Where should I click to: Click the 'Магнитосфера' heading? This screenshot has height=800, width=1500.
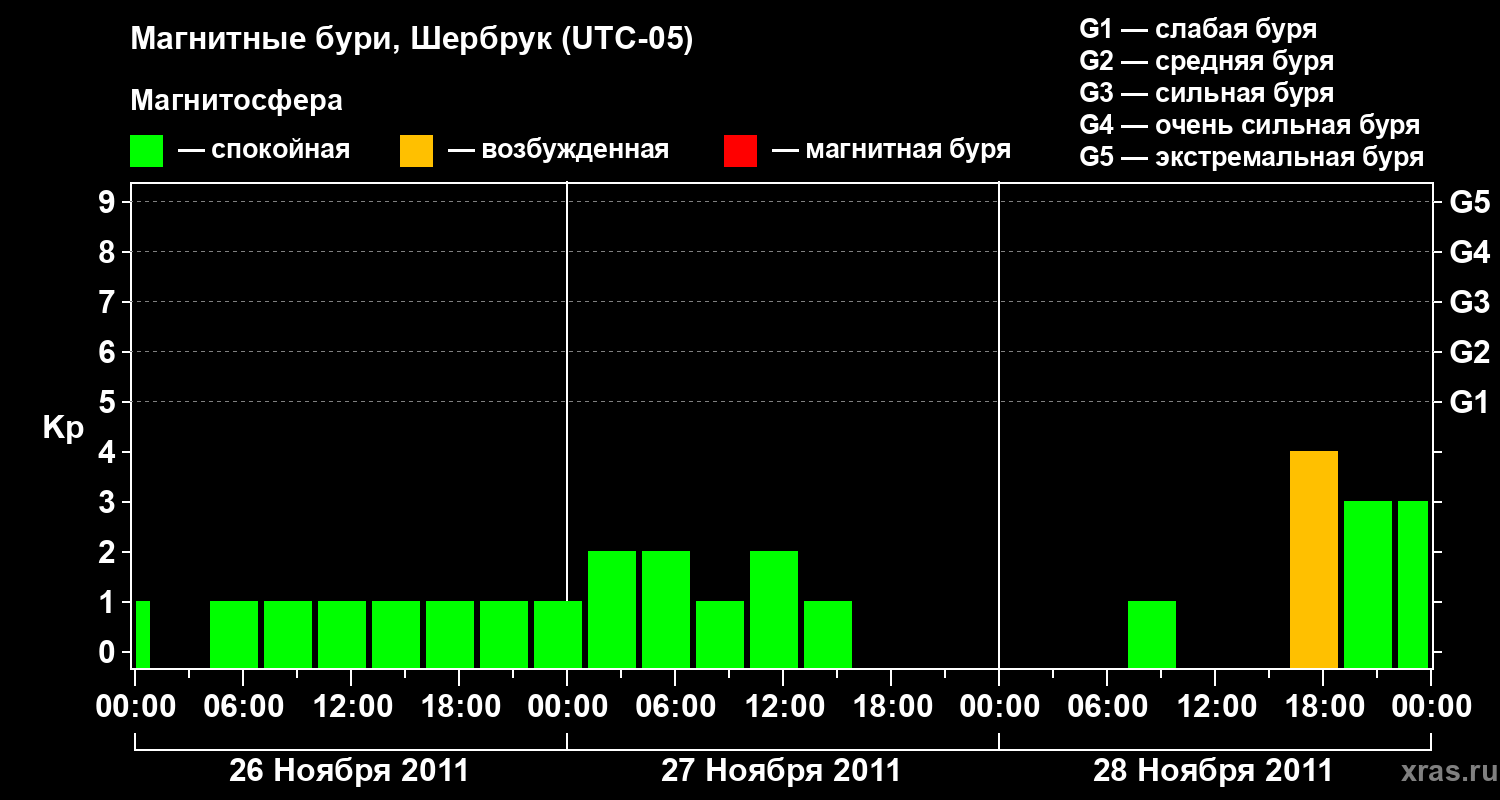(x=237, y=101)
